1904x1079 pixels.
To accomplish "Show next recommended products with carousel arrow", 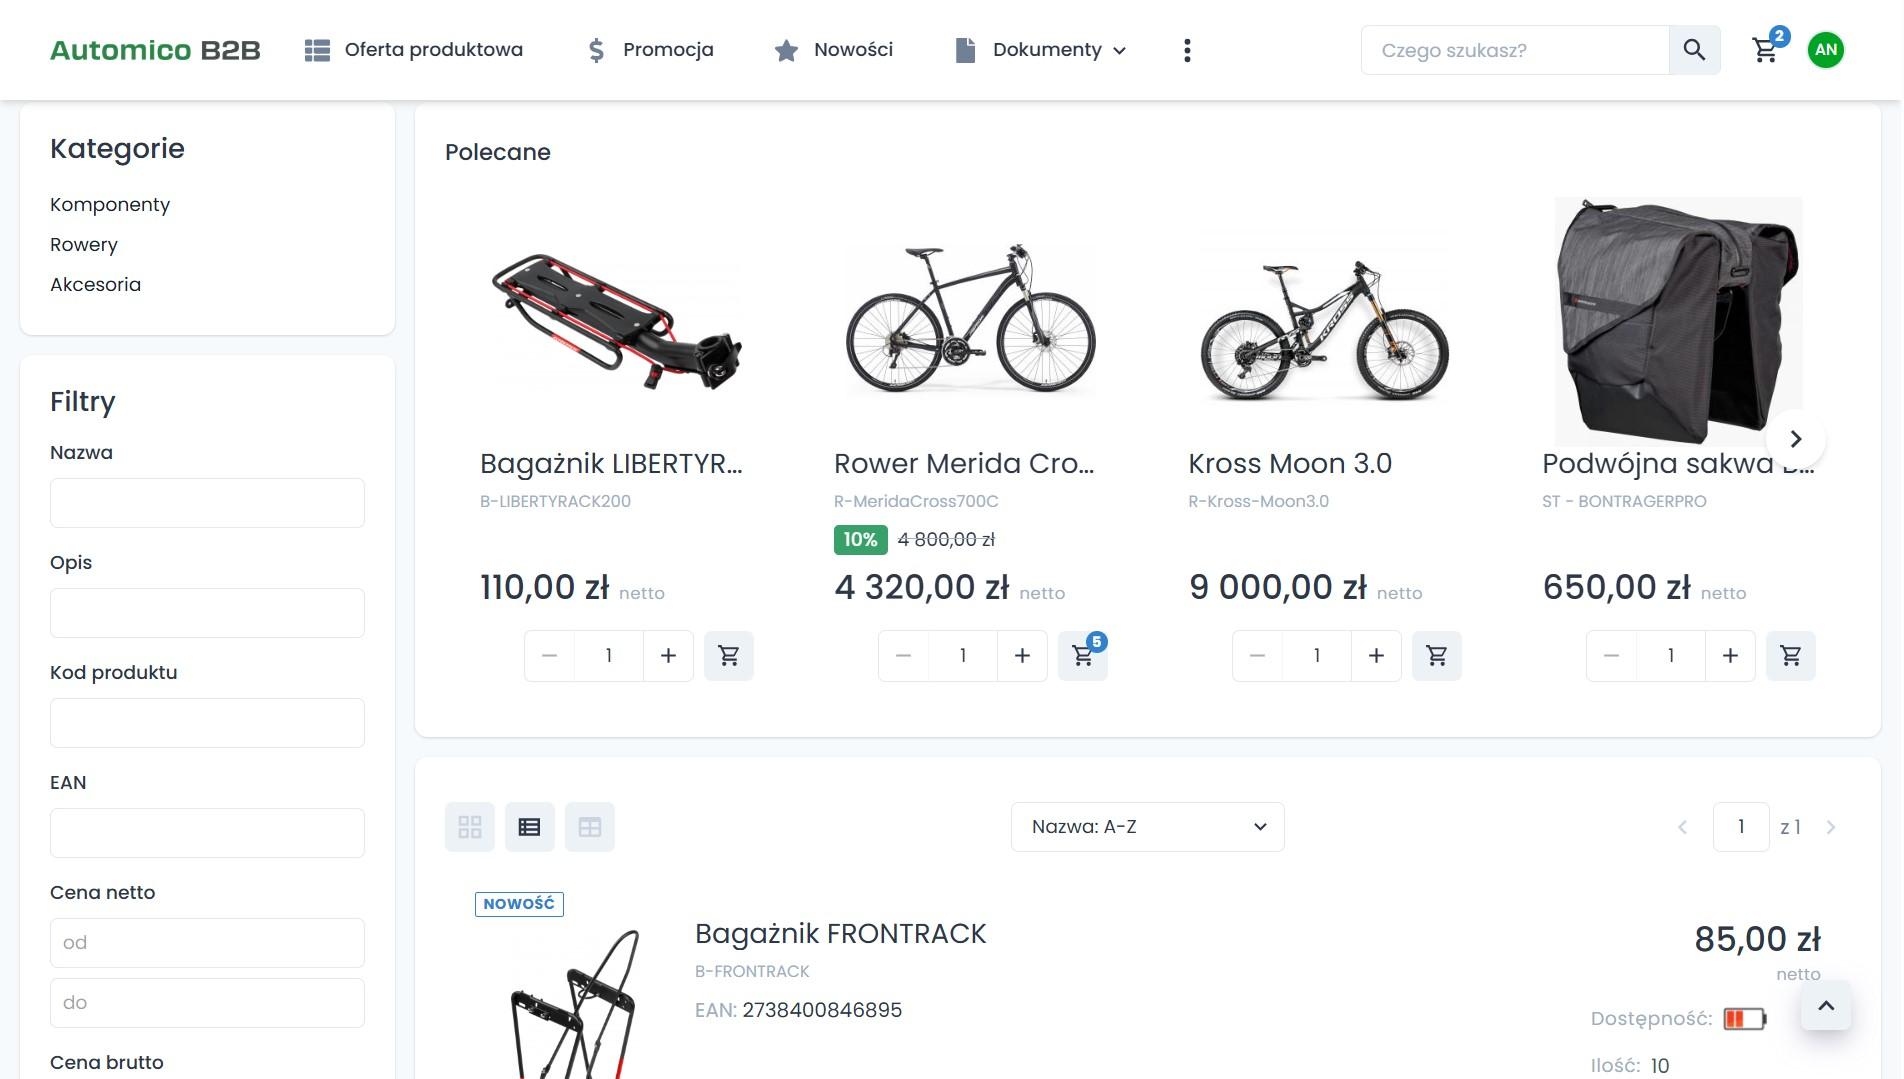I will [x=1795, y=439].
